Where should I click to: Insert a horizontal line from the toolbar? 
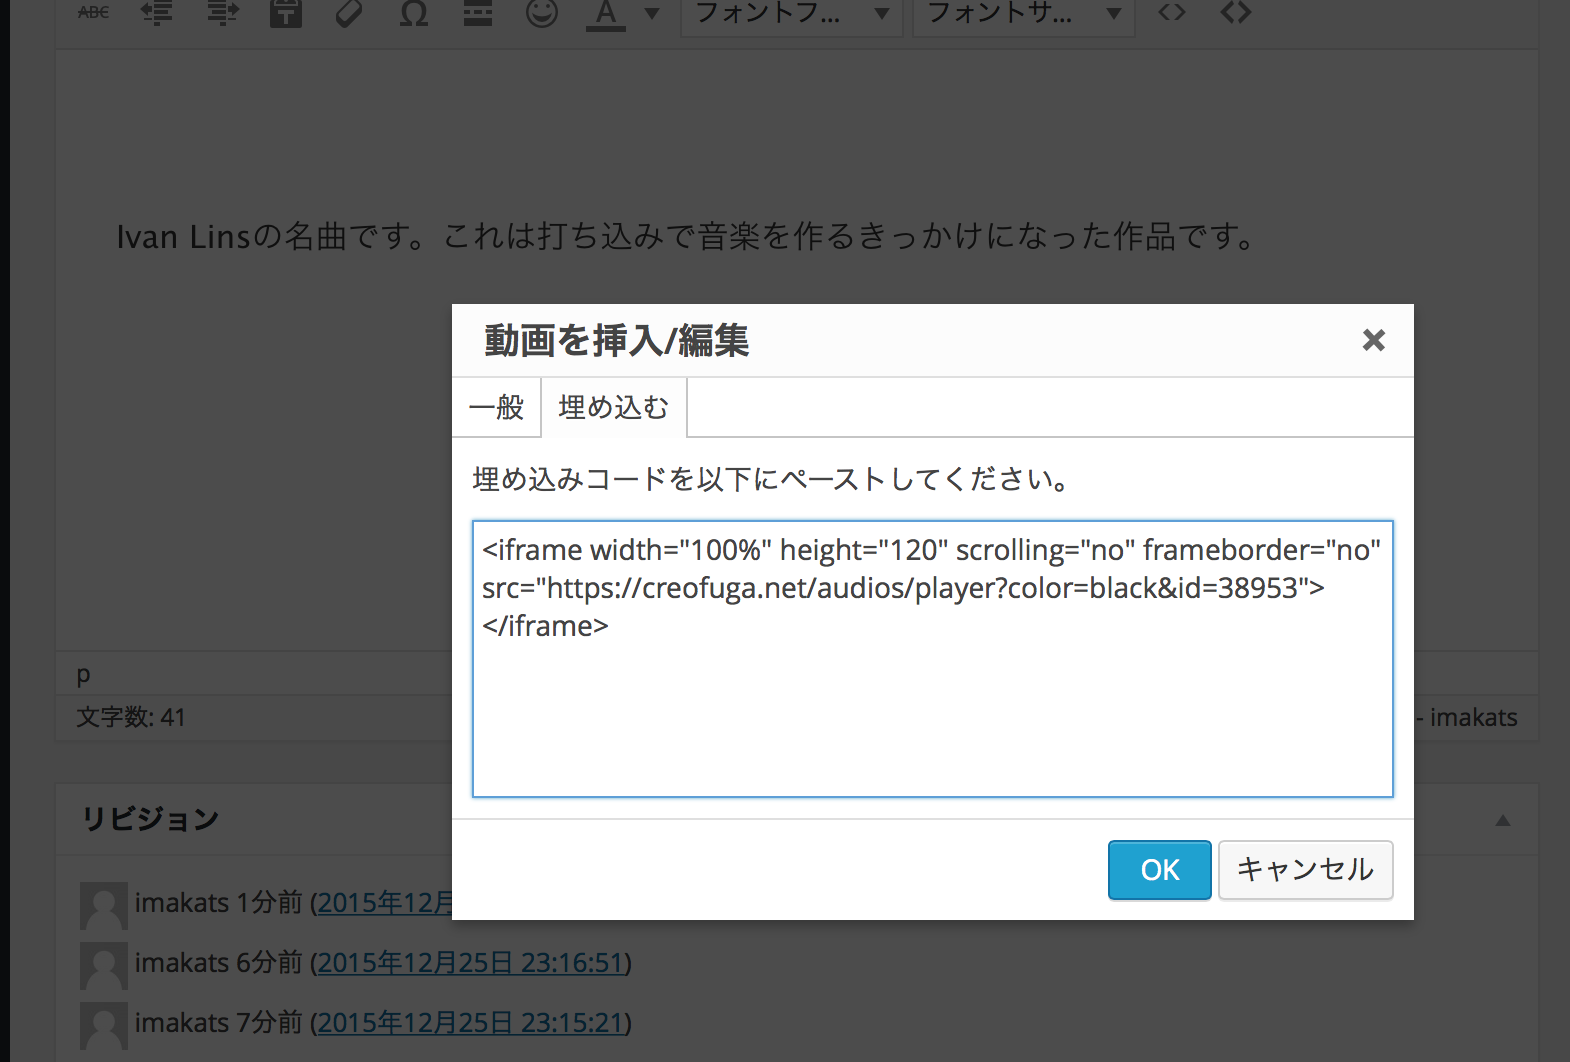click(478, 12)
